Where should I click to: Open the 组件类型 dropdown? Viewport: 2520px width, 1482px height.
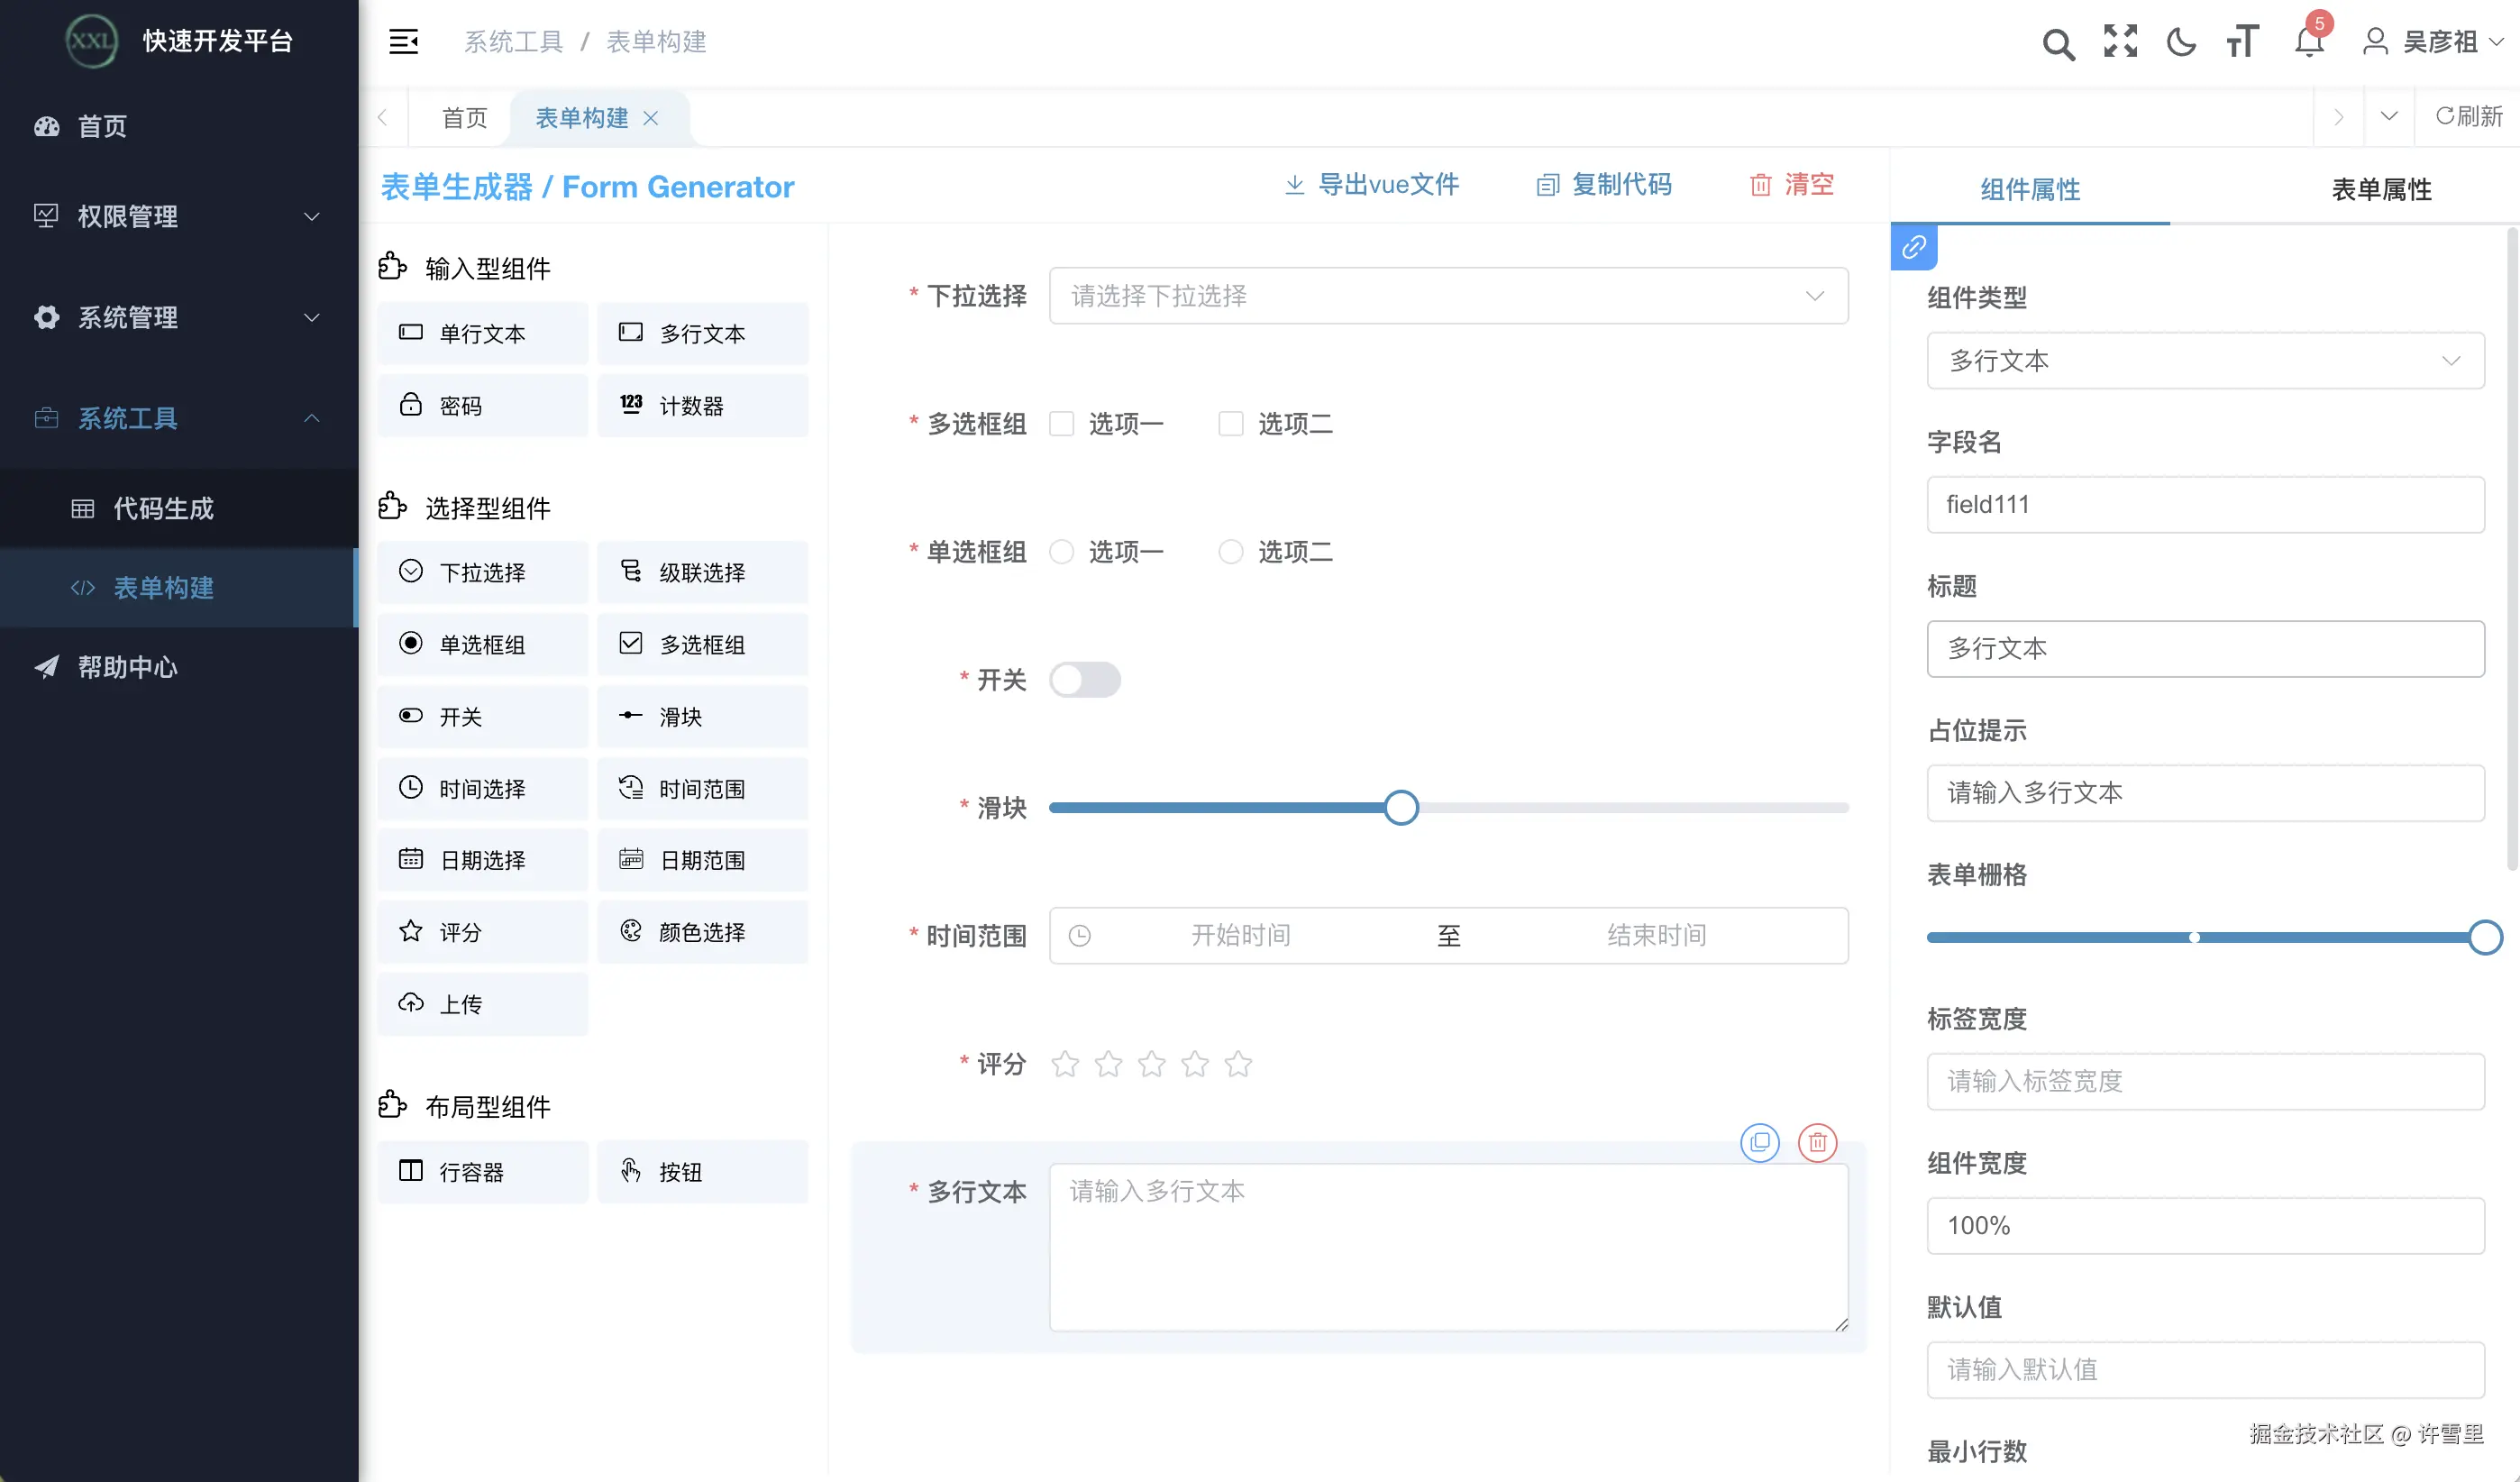(x=2206, y=360)
